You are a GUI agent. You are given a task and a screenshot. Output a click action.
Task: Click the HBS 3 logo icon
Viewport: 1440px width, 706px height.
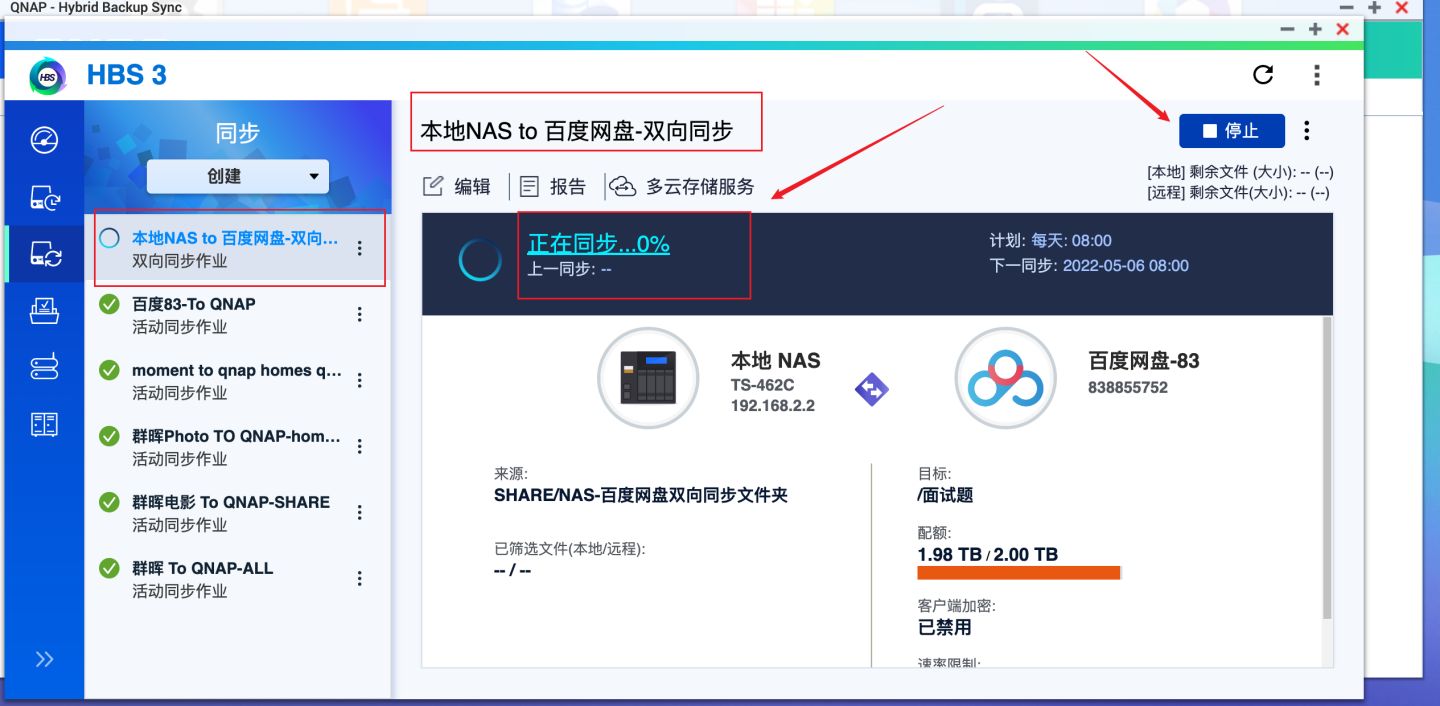(47, 75)
